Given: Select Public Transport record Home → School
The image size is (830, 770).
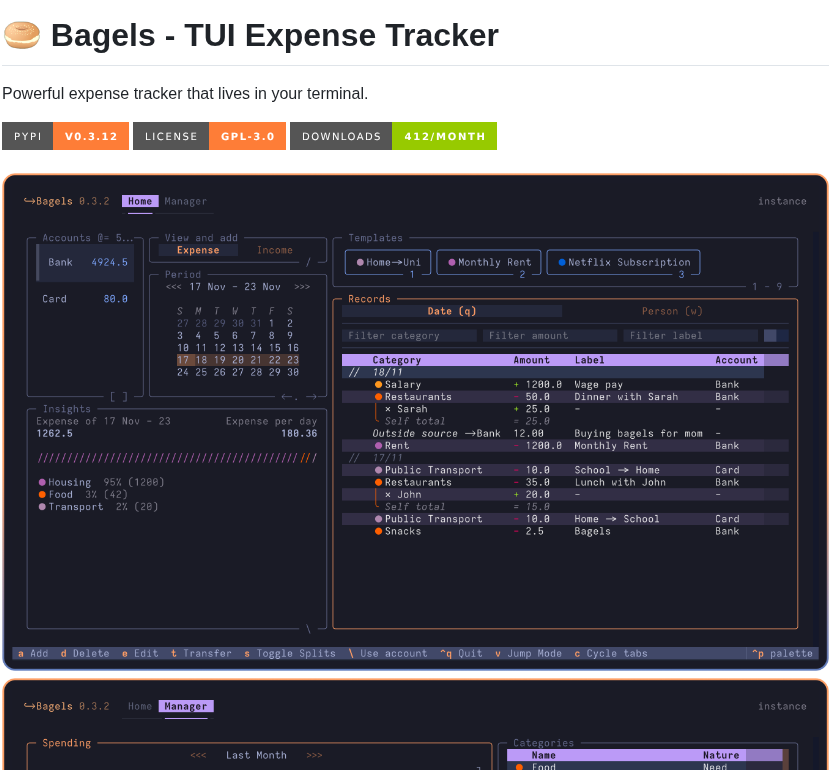Looking at the screenshot, I should click(565, 519).
